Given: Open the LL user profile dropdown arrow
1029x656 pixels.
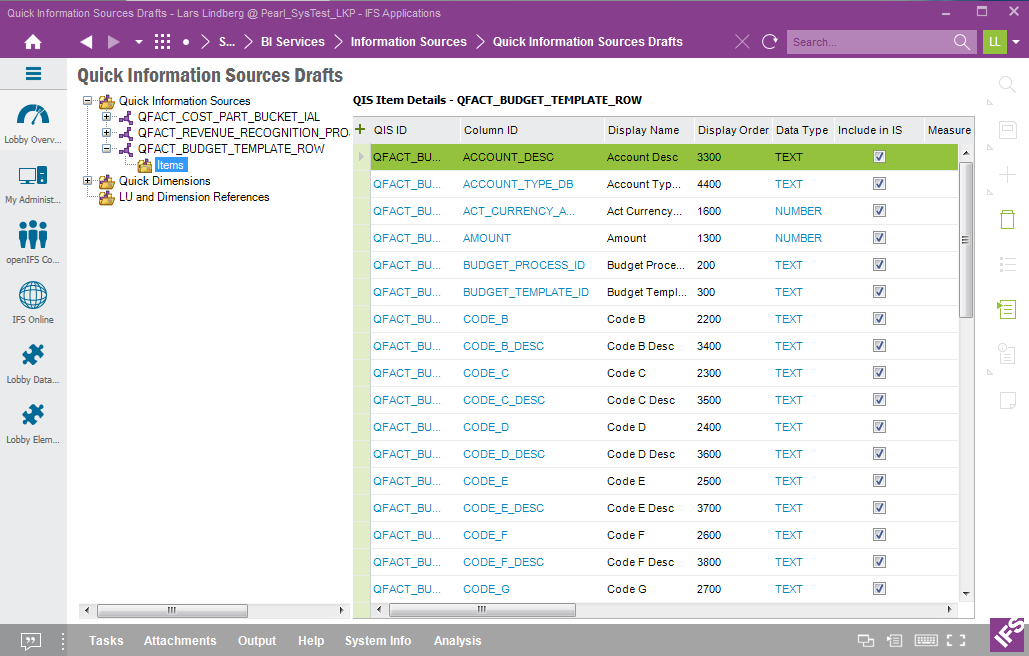Looking at the screenshot, I should (x=1016, y=42).
